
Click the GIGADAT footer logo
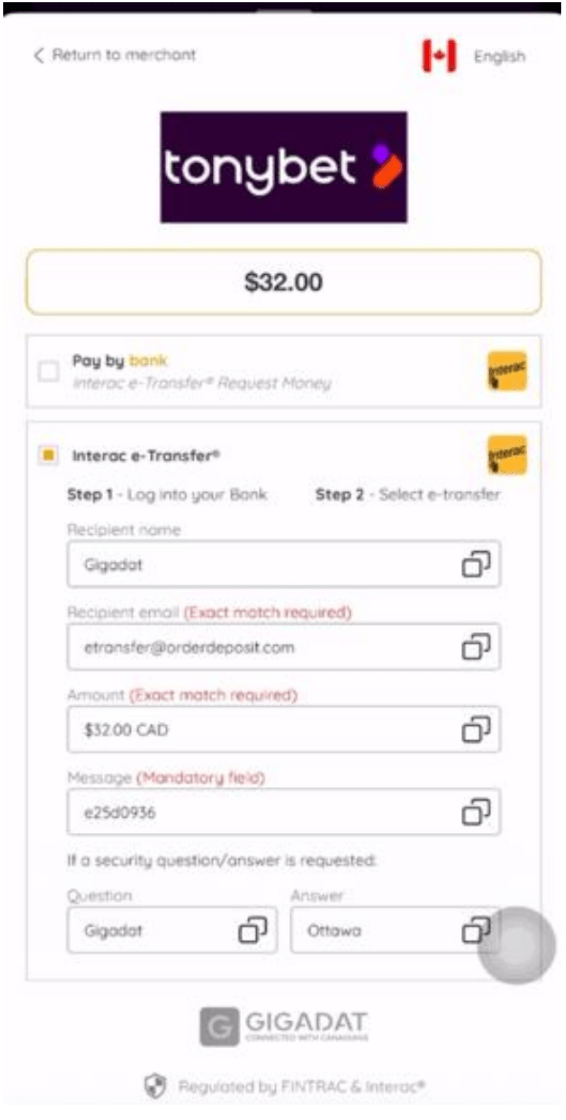(x=284, y=1026)
